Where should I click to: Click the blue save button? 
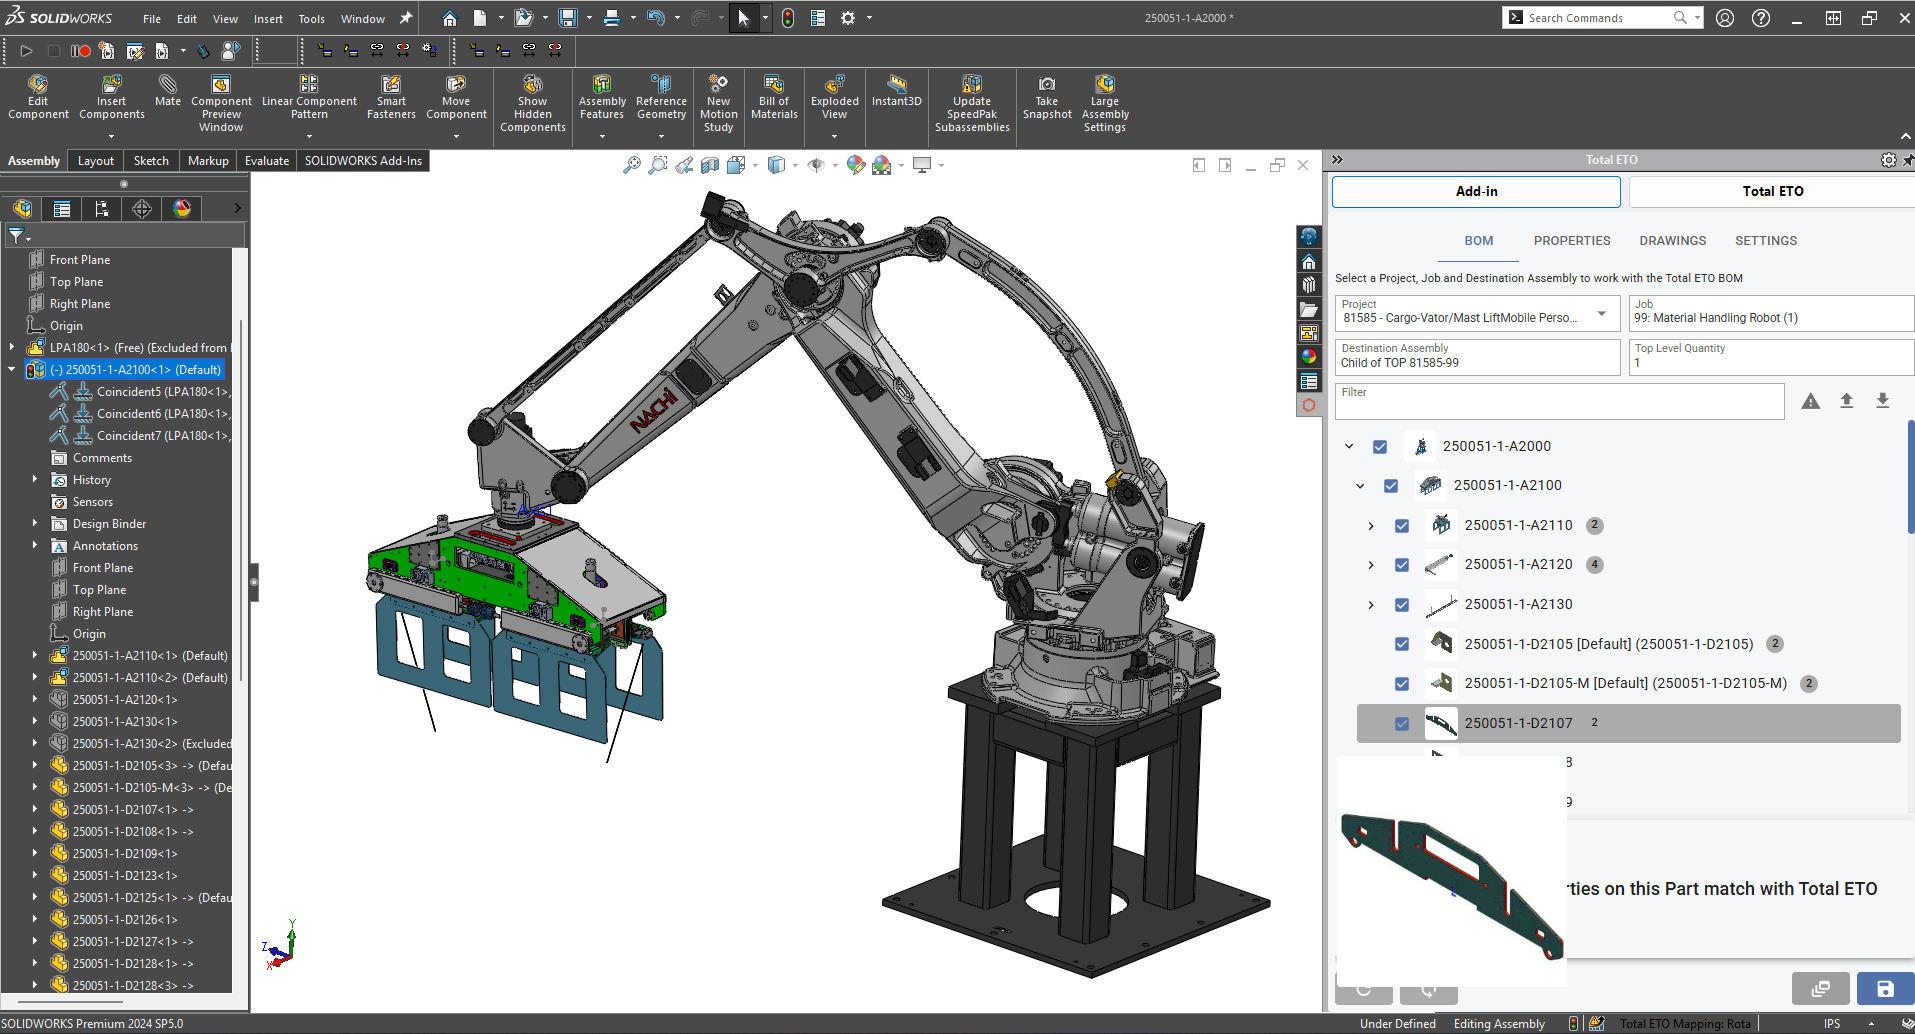coord(1885,988)
